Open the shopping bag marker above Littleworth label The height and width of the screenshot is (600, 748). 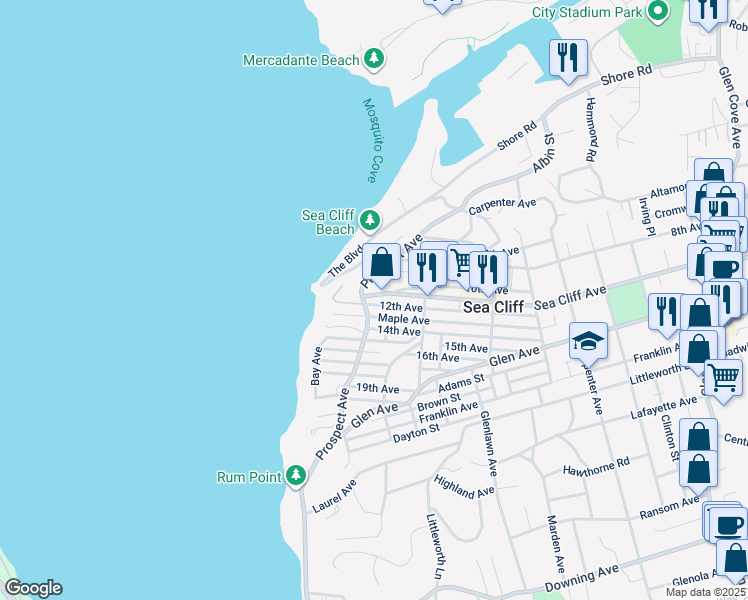tap(698, 350)
